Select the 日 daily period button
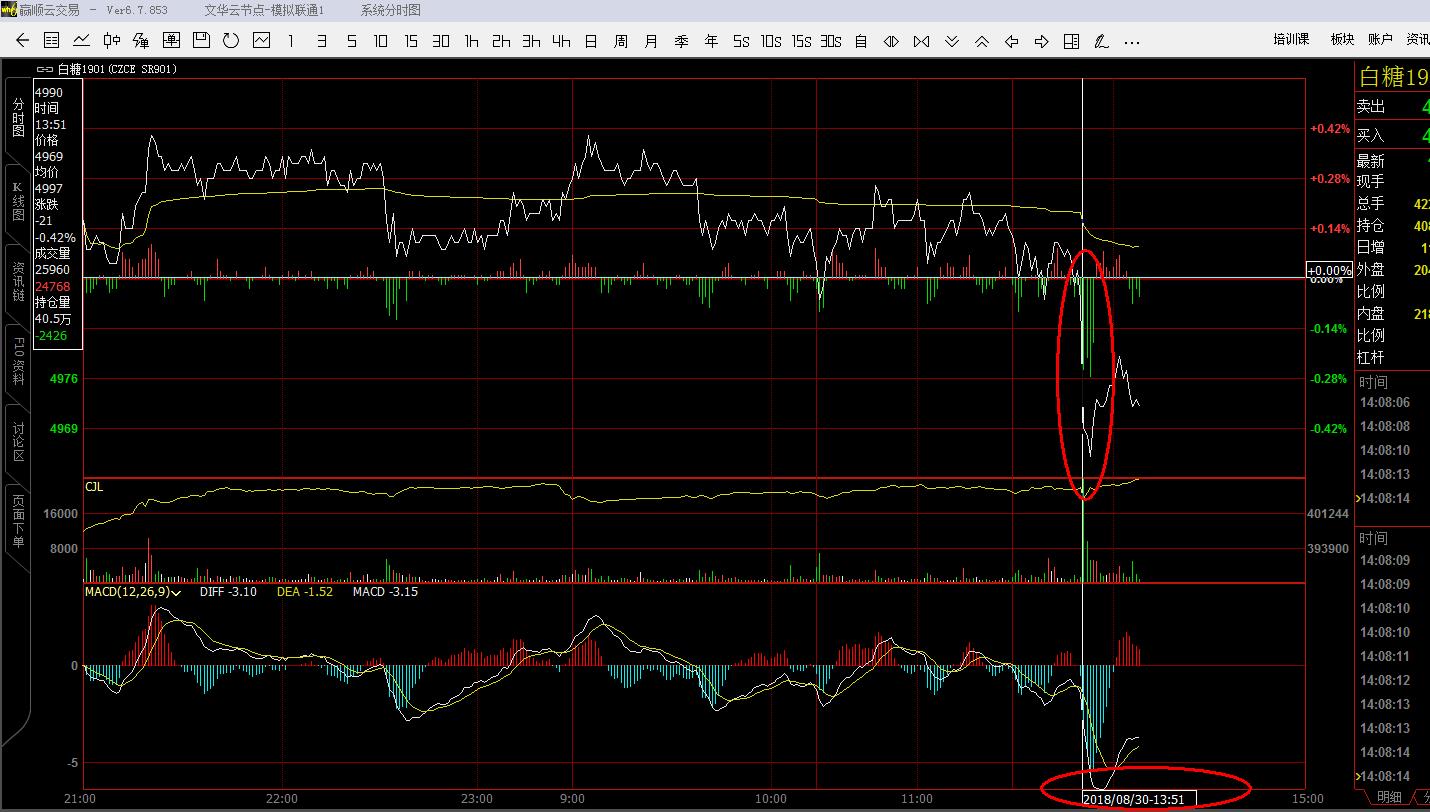The width and height of the screenshot is (1430, 812). [x=591, y=41]
